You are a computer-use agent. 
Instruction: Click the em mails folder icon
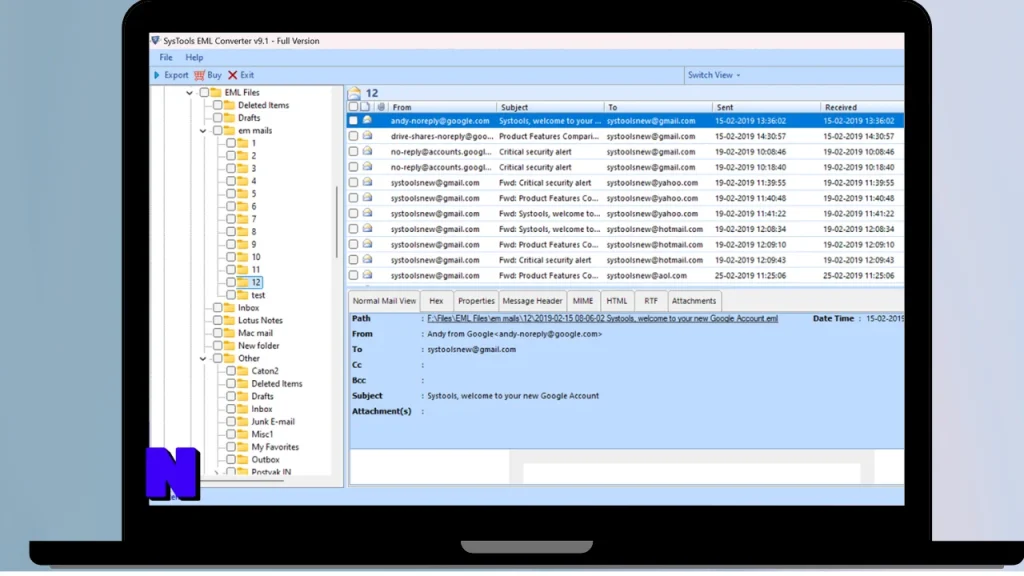click(x=229, y=131)
